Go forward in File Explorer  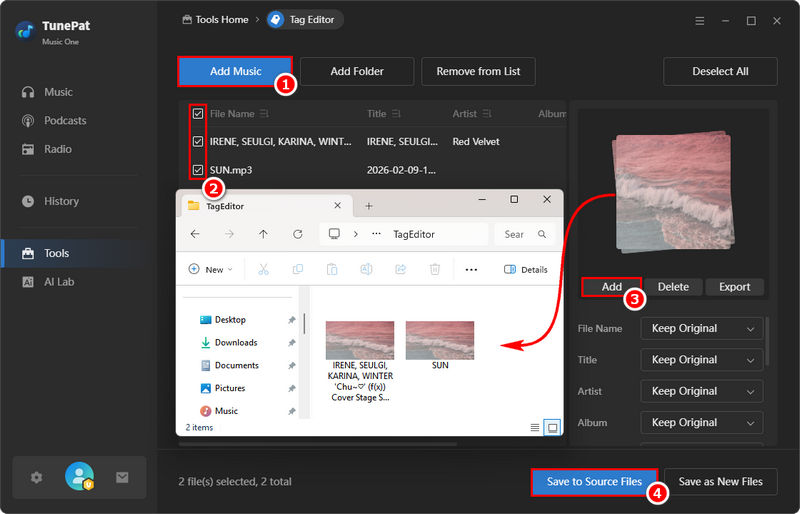point(229,234)
